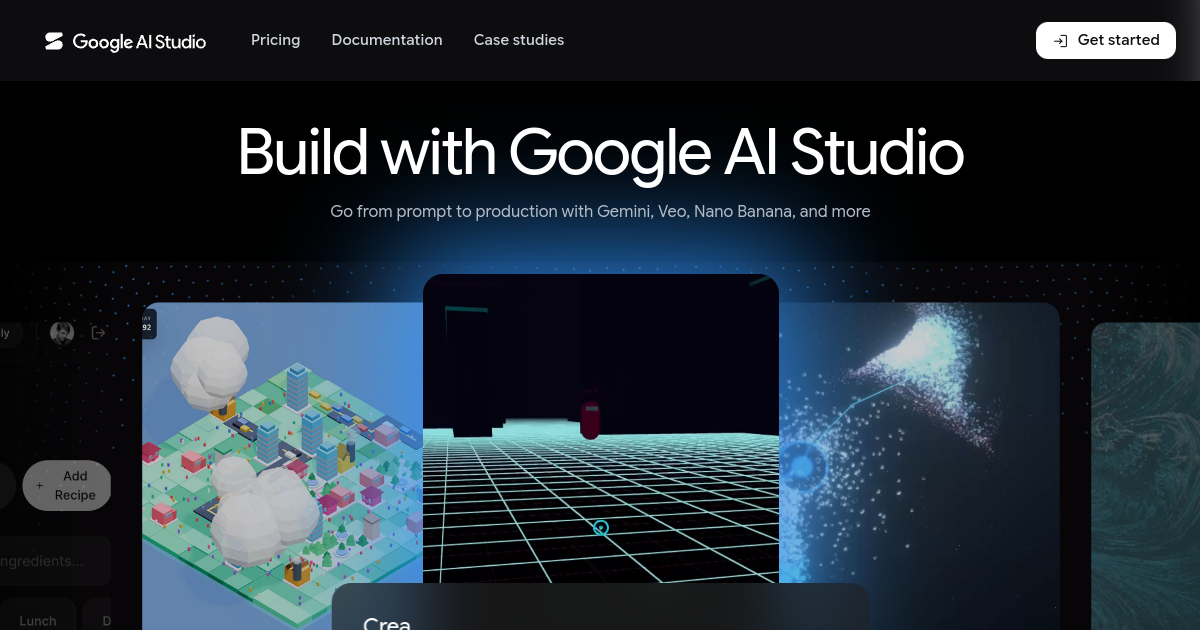1200x630 pixels.
Task: Click the Add Recipe button
Action: [x=67, y=485]
